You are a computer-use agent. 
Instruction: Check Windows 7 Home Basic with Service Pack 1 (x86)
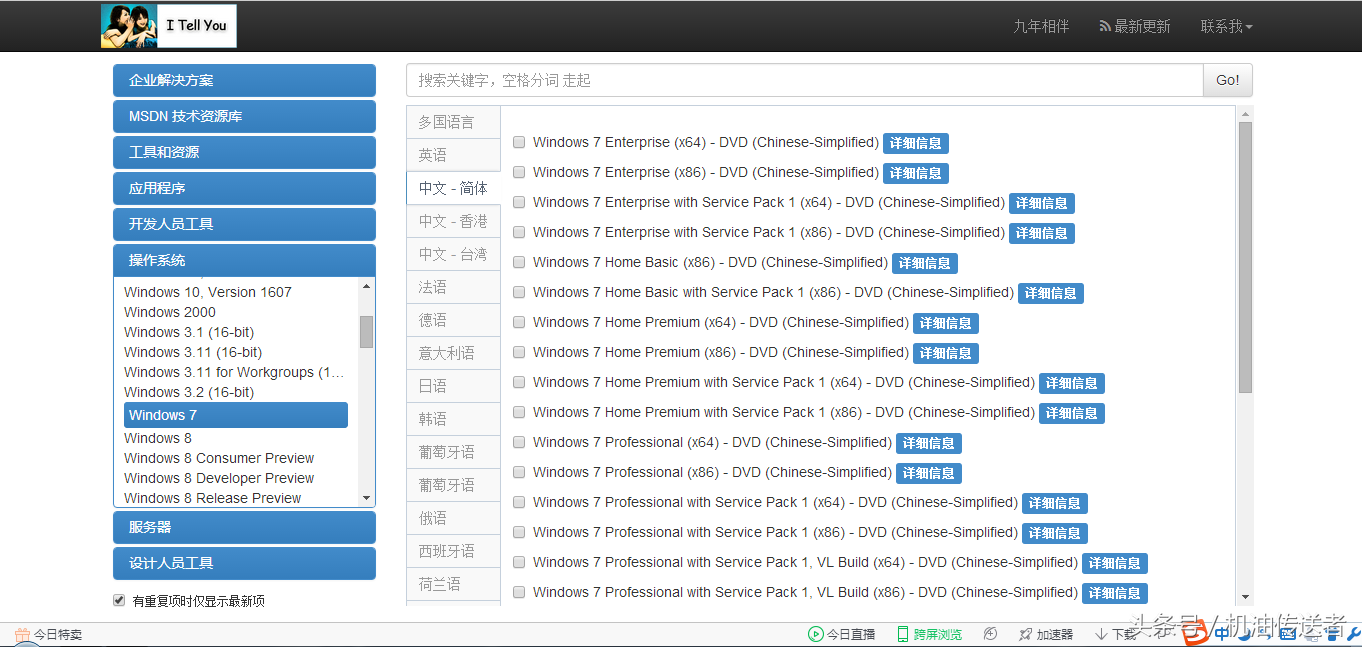[519, 293]
